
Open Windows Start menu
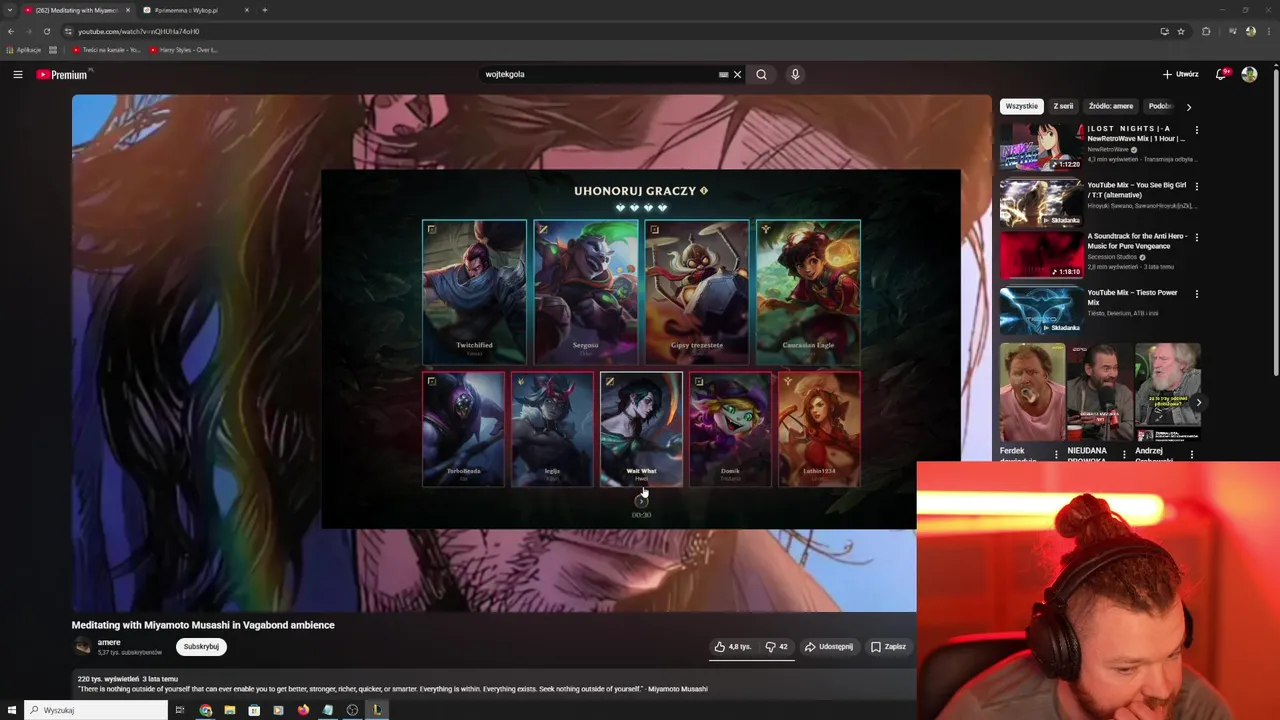[11, 710]
